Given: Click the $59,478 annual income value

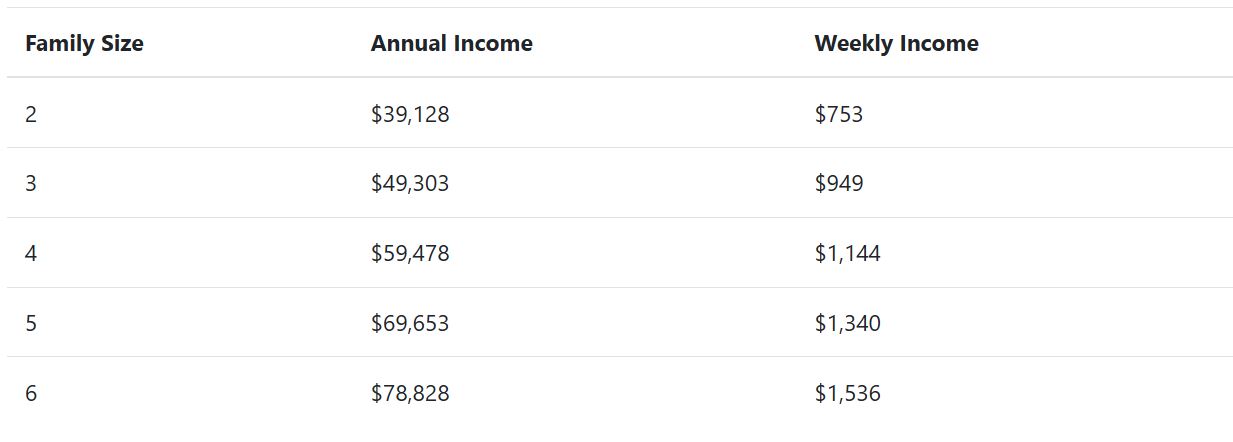Looking at the screenshot, I should coord(410,254).
